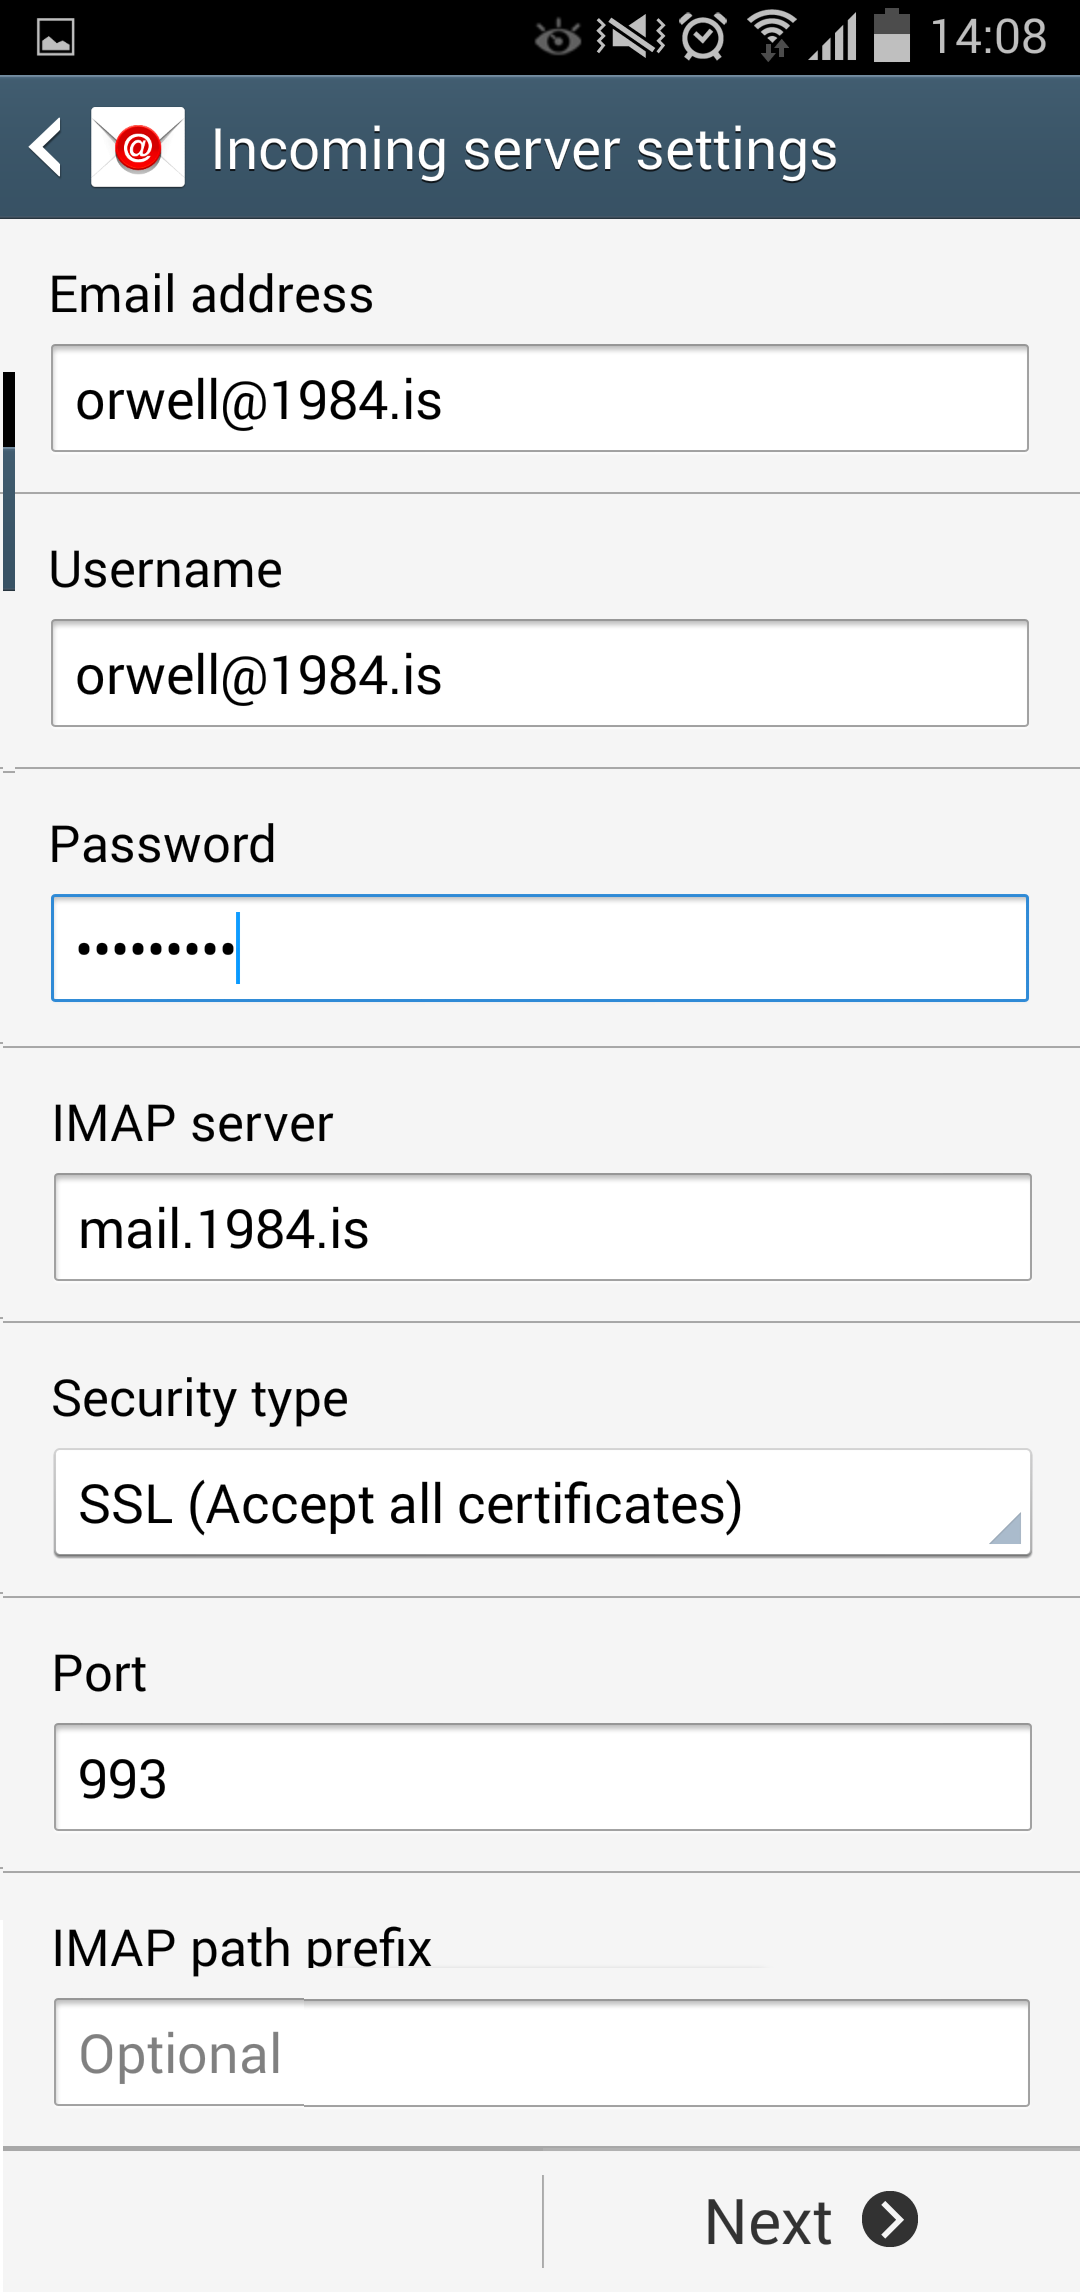Tap the alarm clock status icon
Image resolution: width=1080 pixels, height=2292 pixels.
pyautogui.click(x=703, y=38)
